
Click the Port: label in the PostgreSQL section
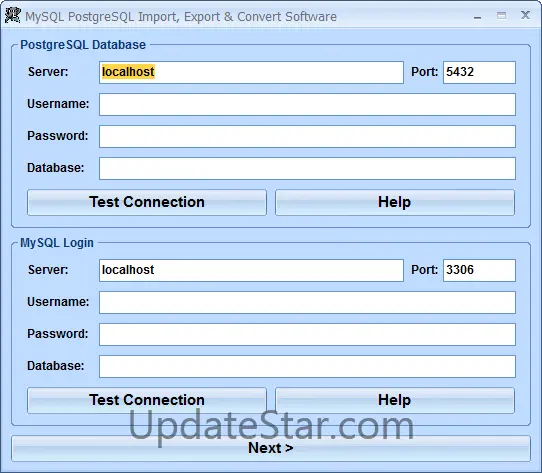424,72
